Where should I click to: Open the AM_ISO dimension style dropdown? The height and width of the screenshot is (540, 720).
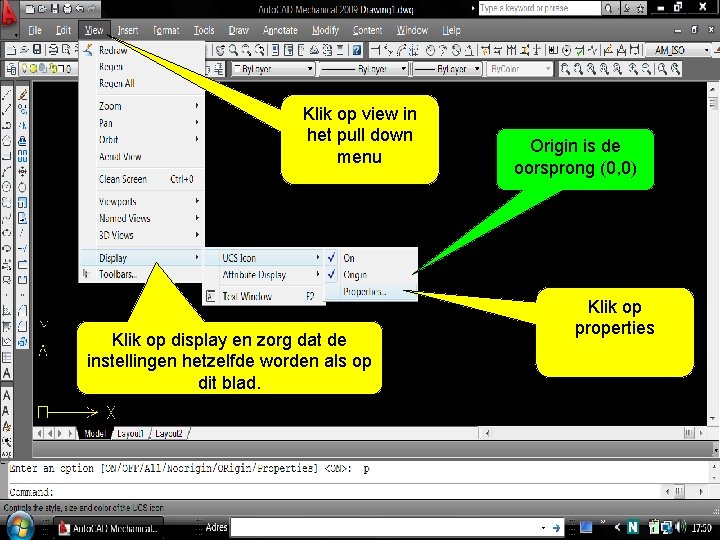707,50
